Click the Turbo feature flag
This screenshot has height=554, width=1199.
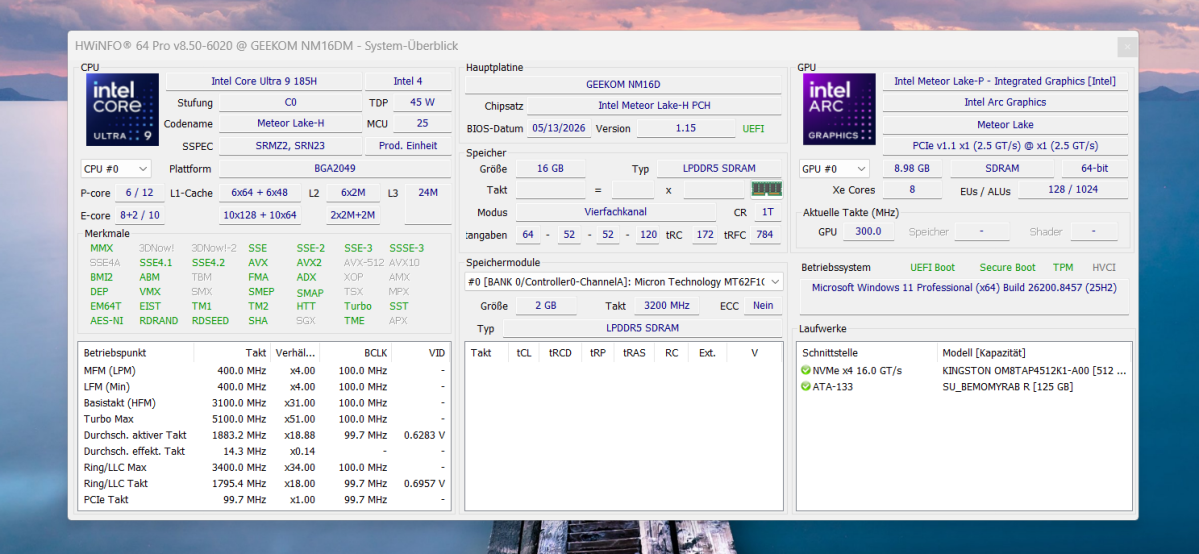[x=357, y=306]
